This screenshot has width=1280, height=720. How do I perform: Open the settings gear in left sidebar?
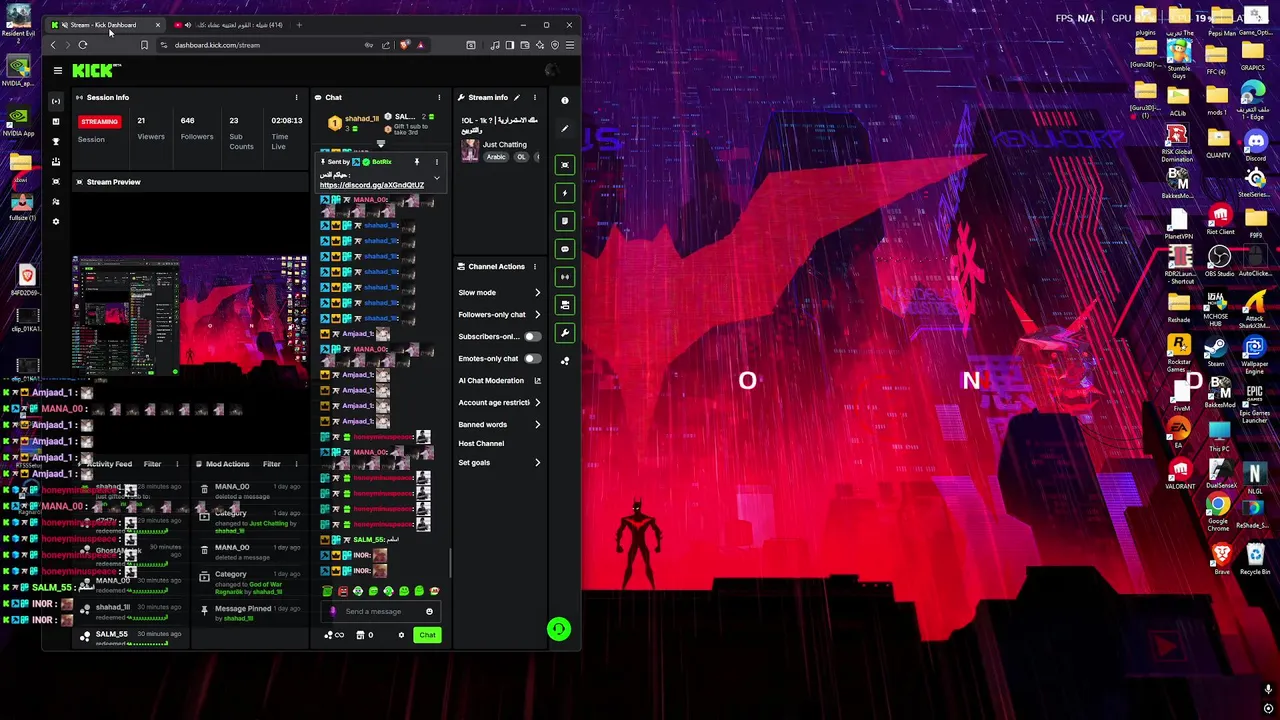pyautogui.click(x=56, y=221)
